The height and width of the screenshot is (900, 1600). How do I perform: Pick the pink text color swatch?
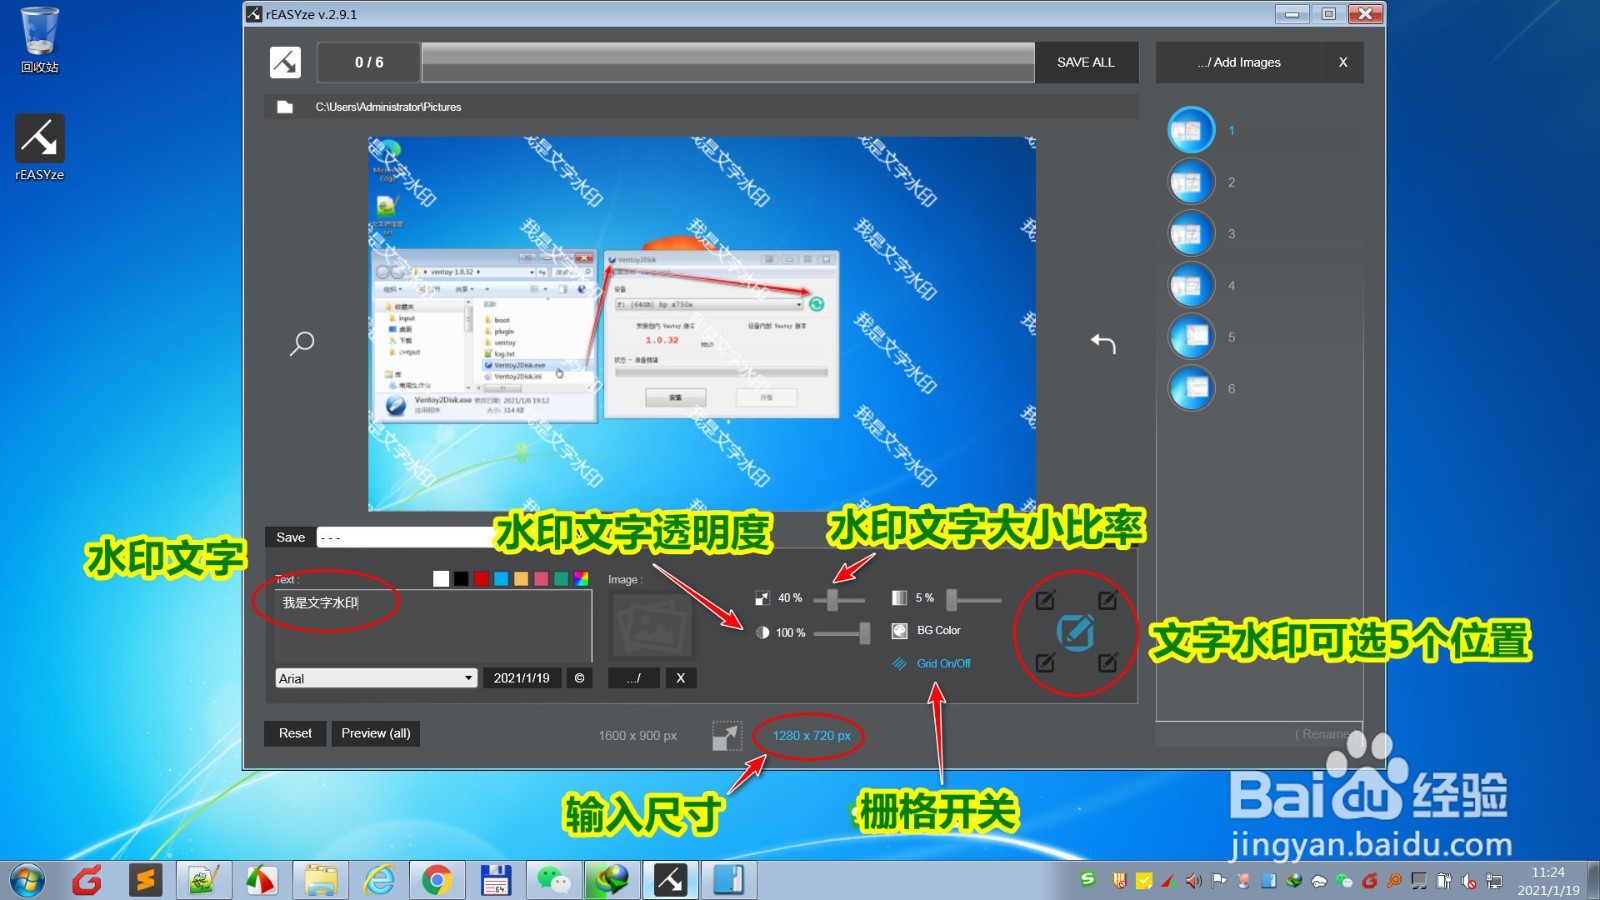click(x=541, y=579)
